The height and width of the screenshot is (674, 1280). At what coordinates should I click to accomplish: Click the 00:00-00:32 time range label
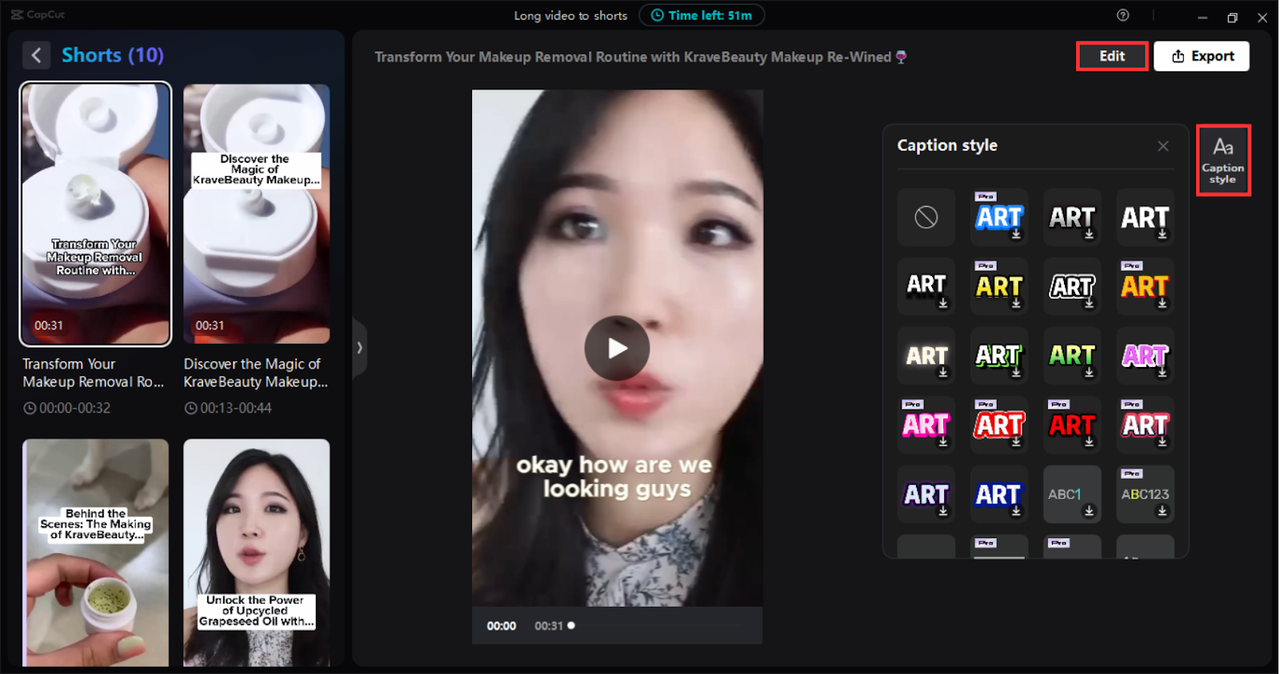point(67,408)
